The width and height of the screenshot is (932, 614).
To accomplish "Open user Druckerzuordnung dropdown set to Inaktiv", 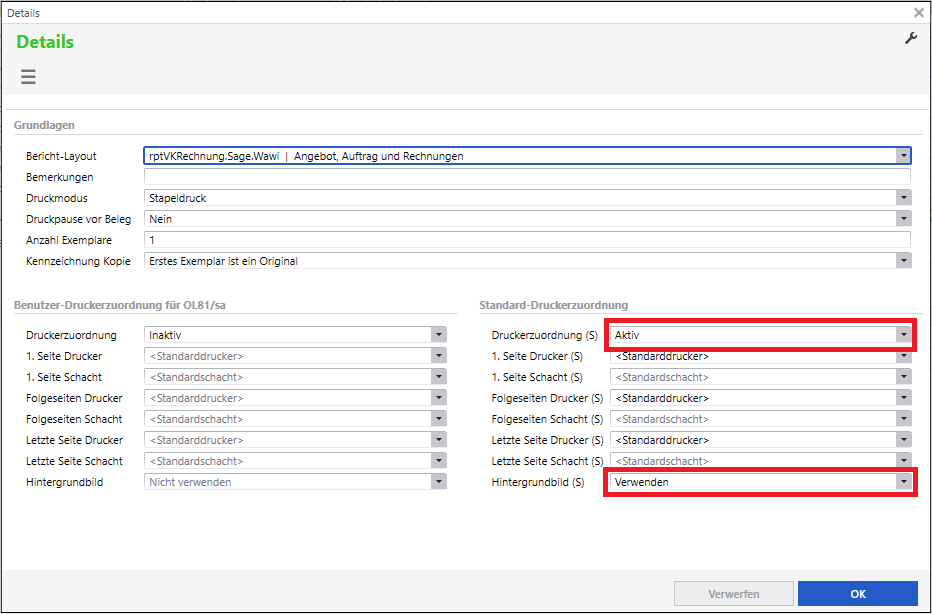I will (438, 335).
